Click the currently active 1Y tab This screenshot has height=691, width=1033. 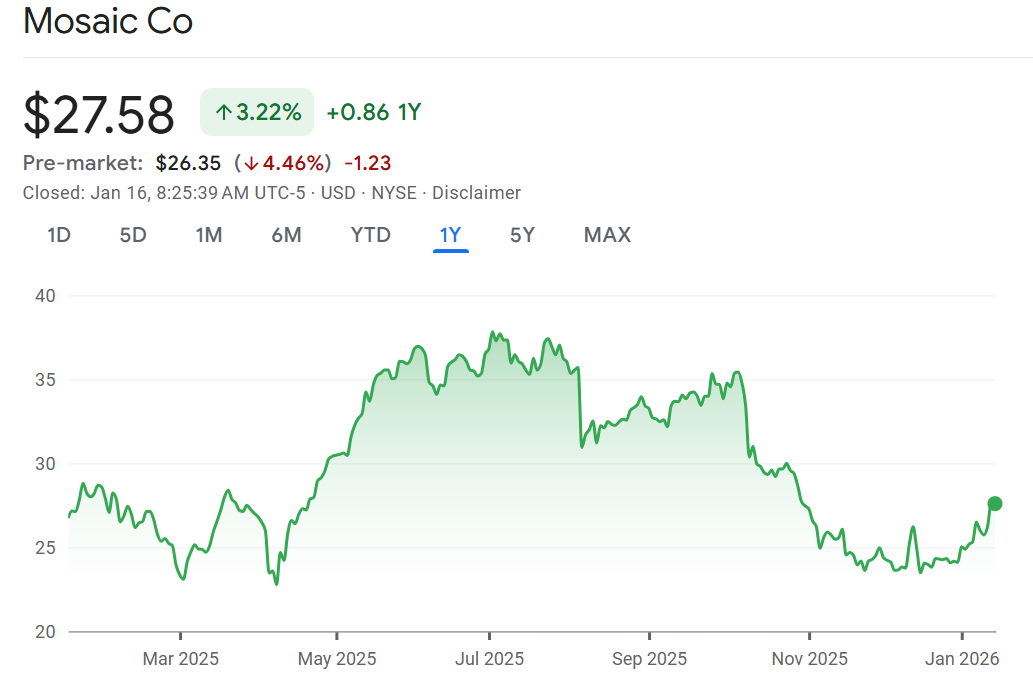pos(450,235)
